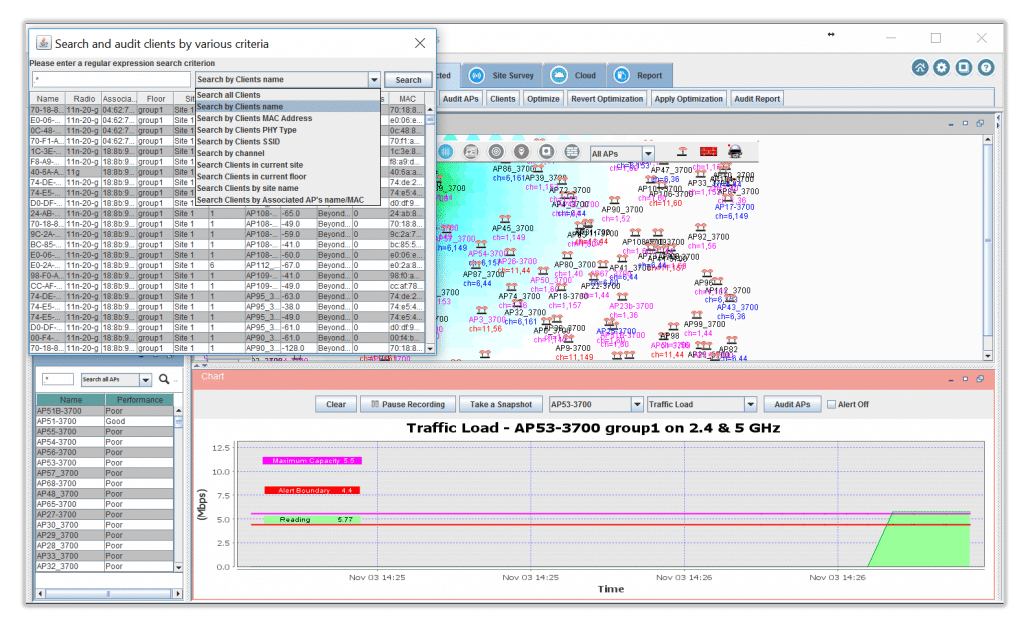The width and height of the screenshot is (1030, 628).
Task: Choose Search by channel option
Action: click(288, 154)
